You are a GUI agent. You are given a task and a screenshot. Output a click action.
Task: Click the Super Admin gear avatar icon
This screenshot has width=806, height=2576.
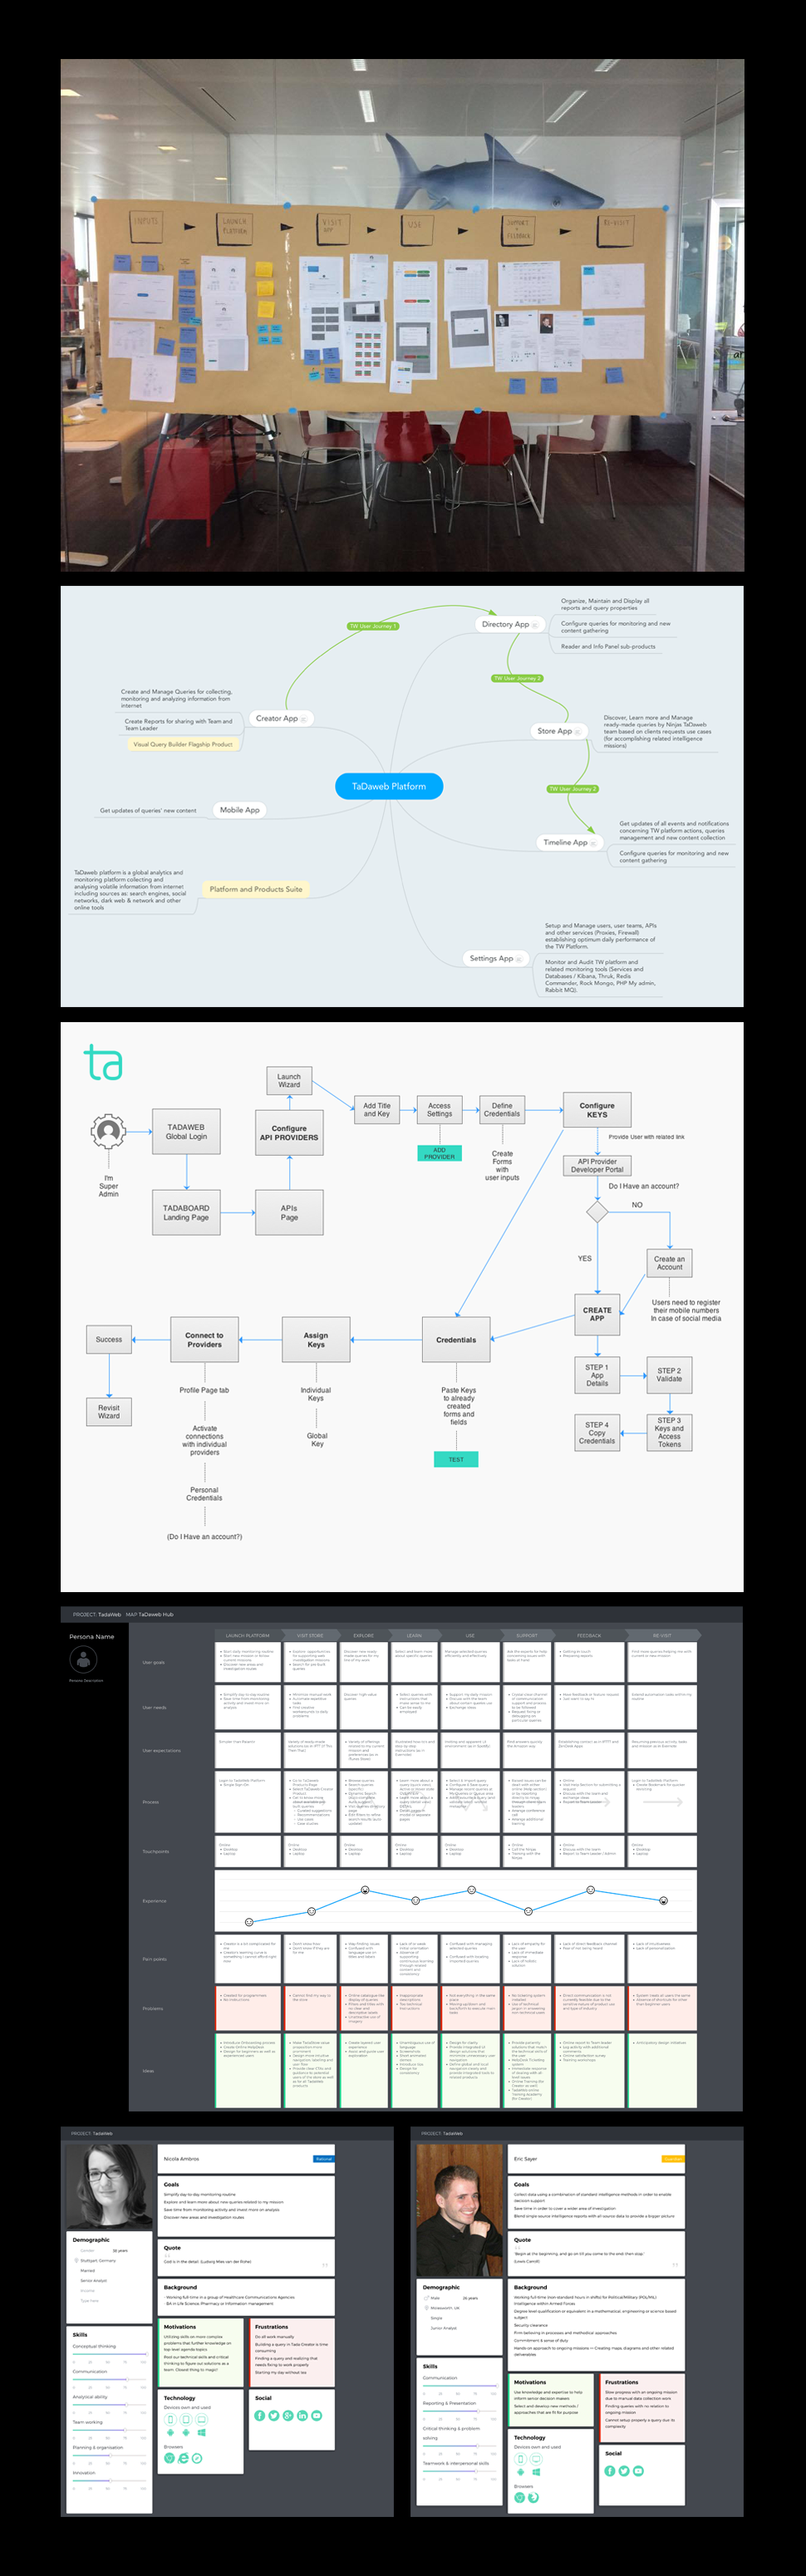(108, 1132)
